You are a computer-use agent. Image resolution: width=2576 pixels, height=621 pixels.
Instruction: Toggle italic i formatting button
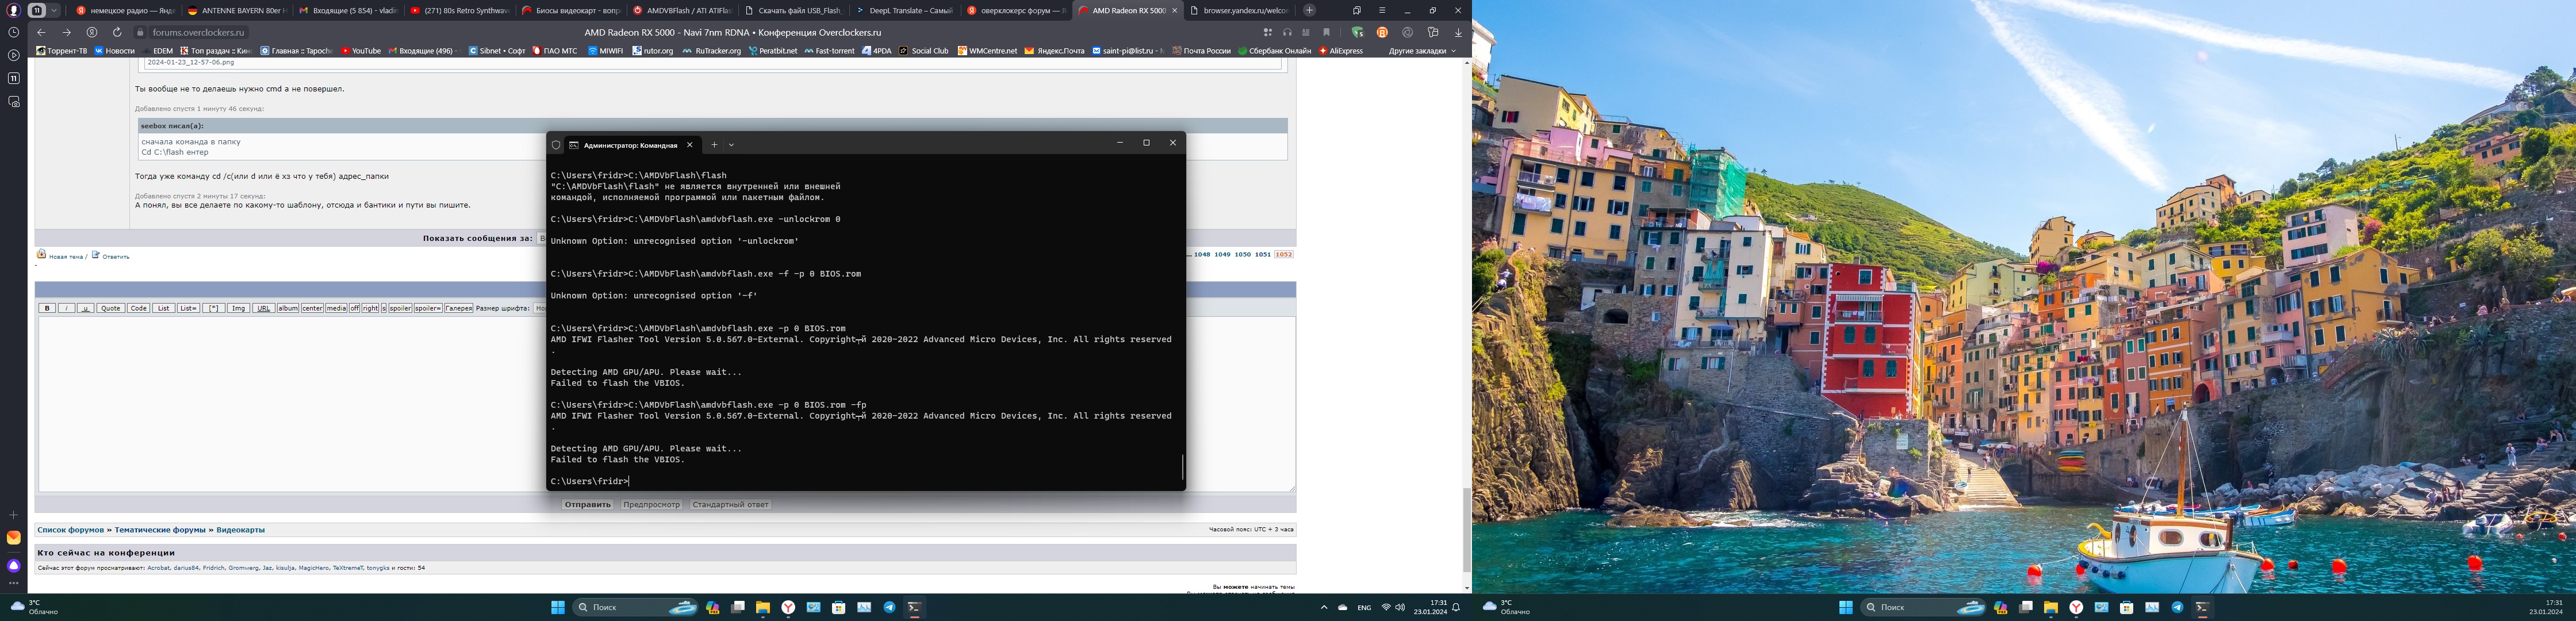(66, 308)
